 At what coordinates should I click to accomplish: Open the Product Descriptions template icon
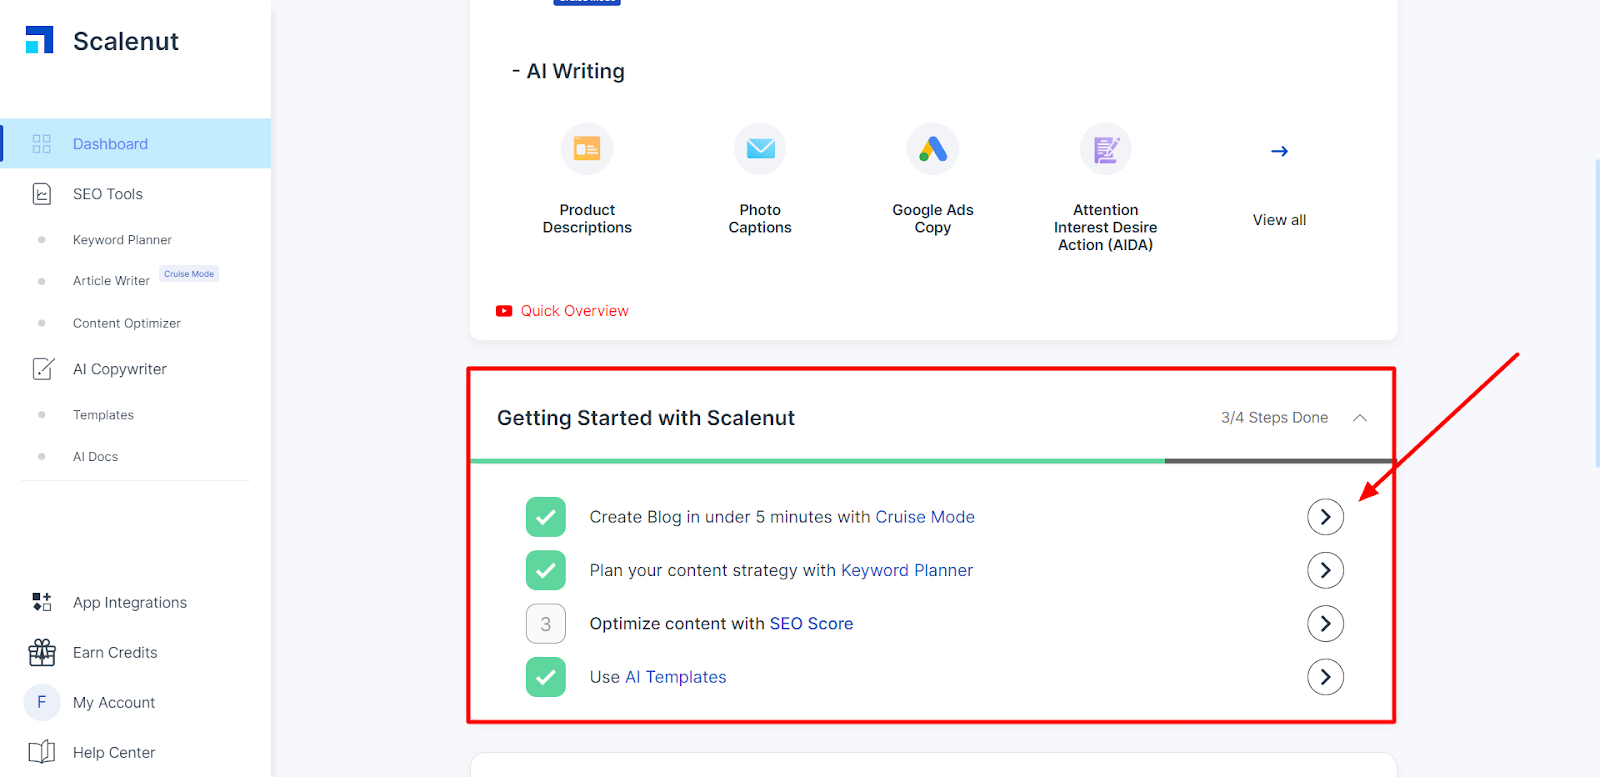coord(587,149)
